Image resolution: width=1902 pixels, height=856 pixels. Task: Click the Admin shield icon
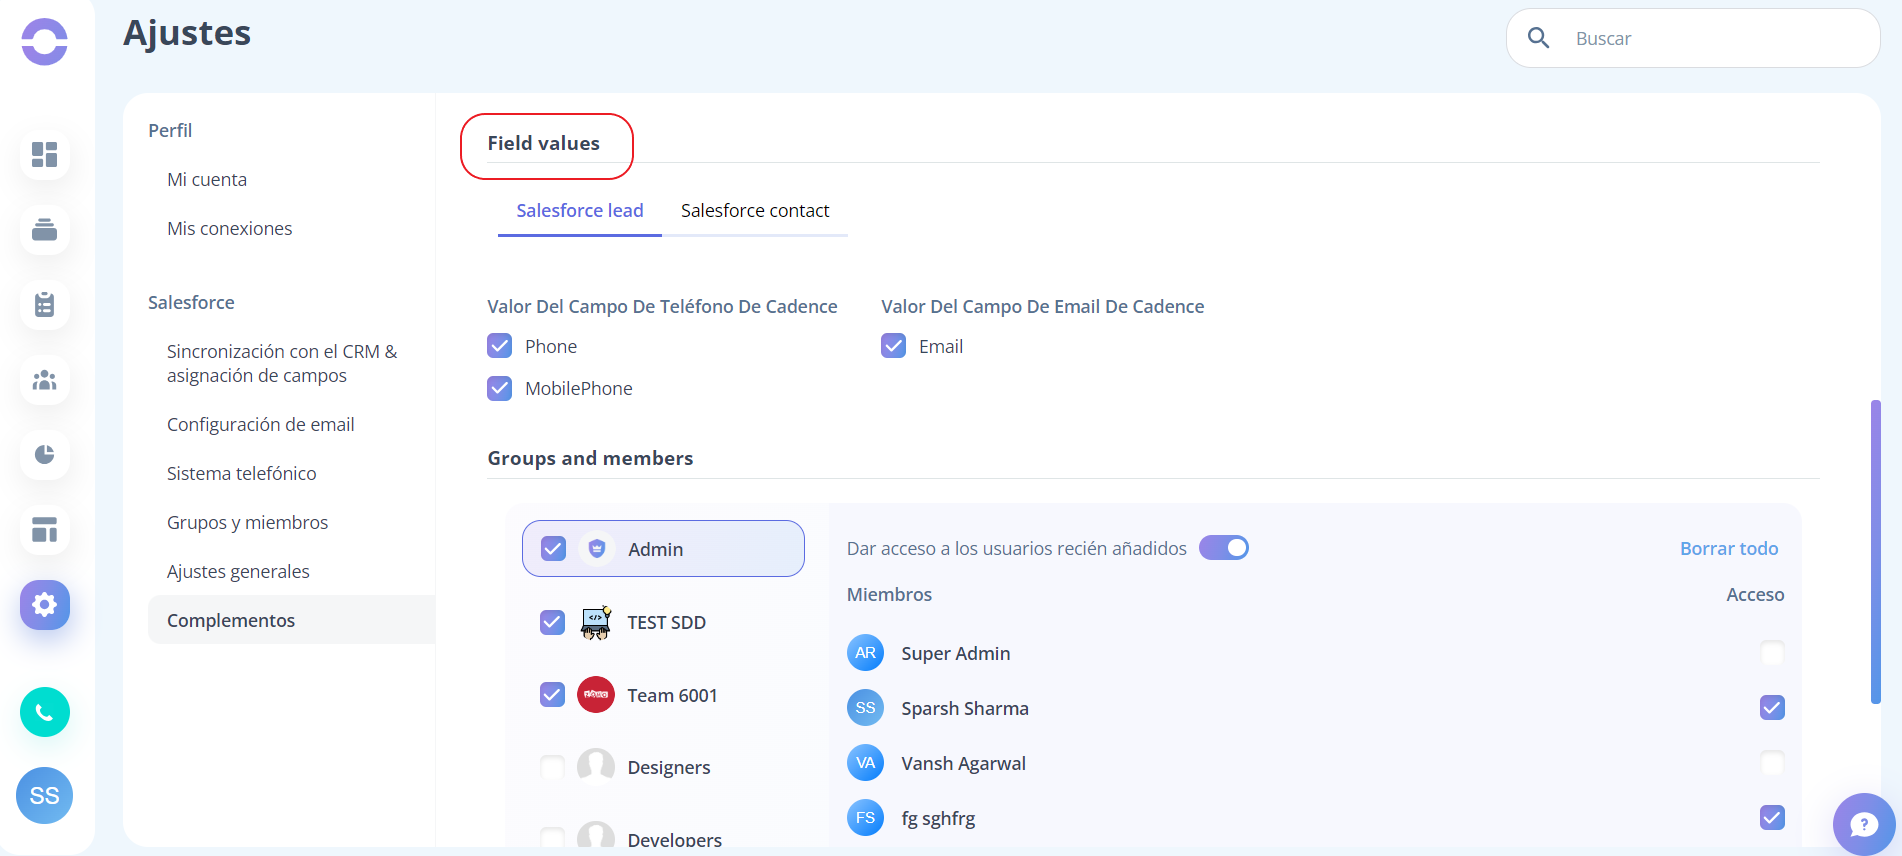pyautogui.click(x=597, y=548)
